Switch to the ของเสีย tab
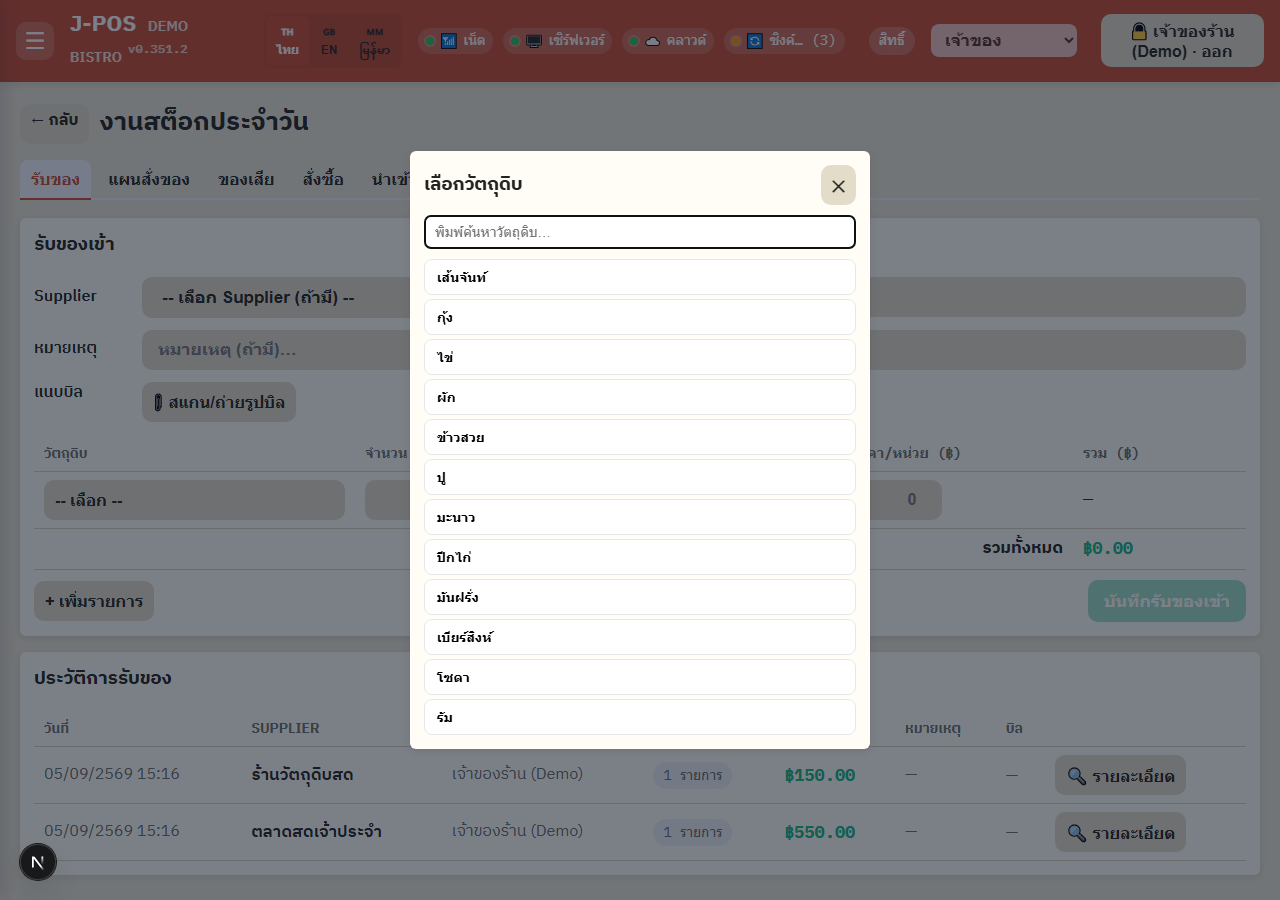 (246, 180)
